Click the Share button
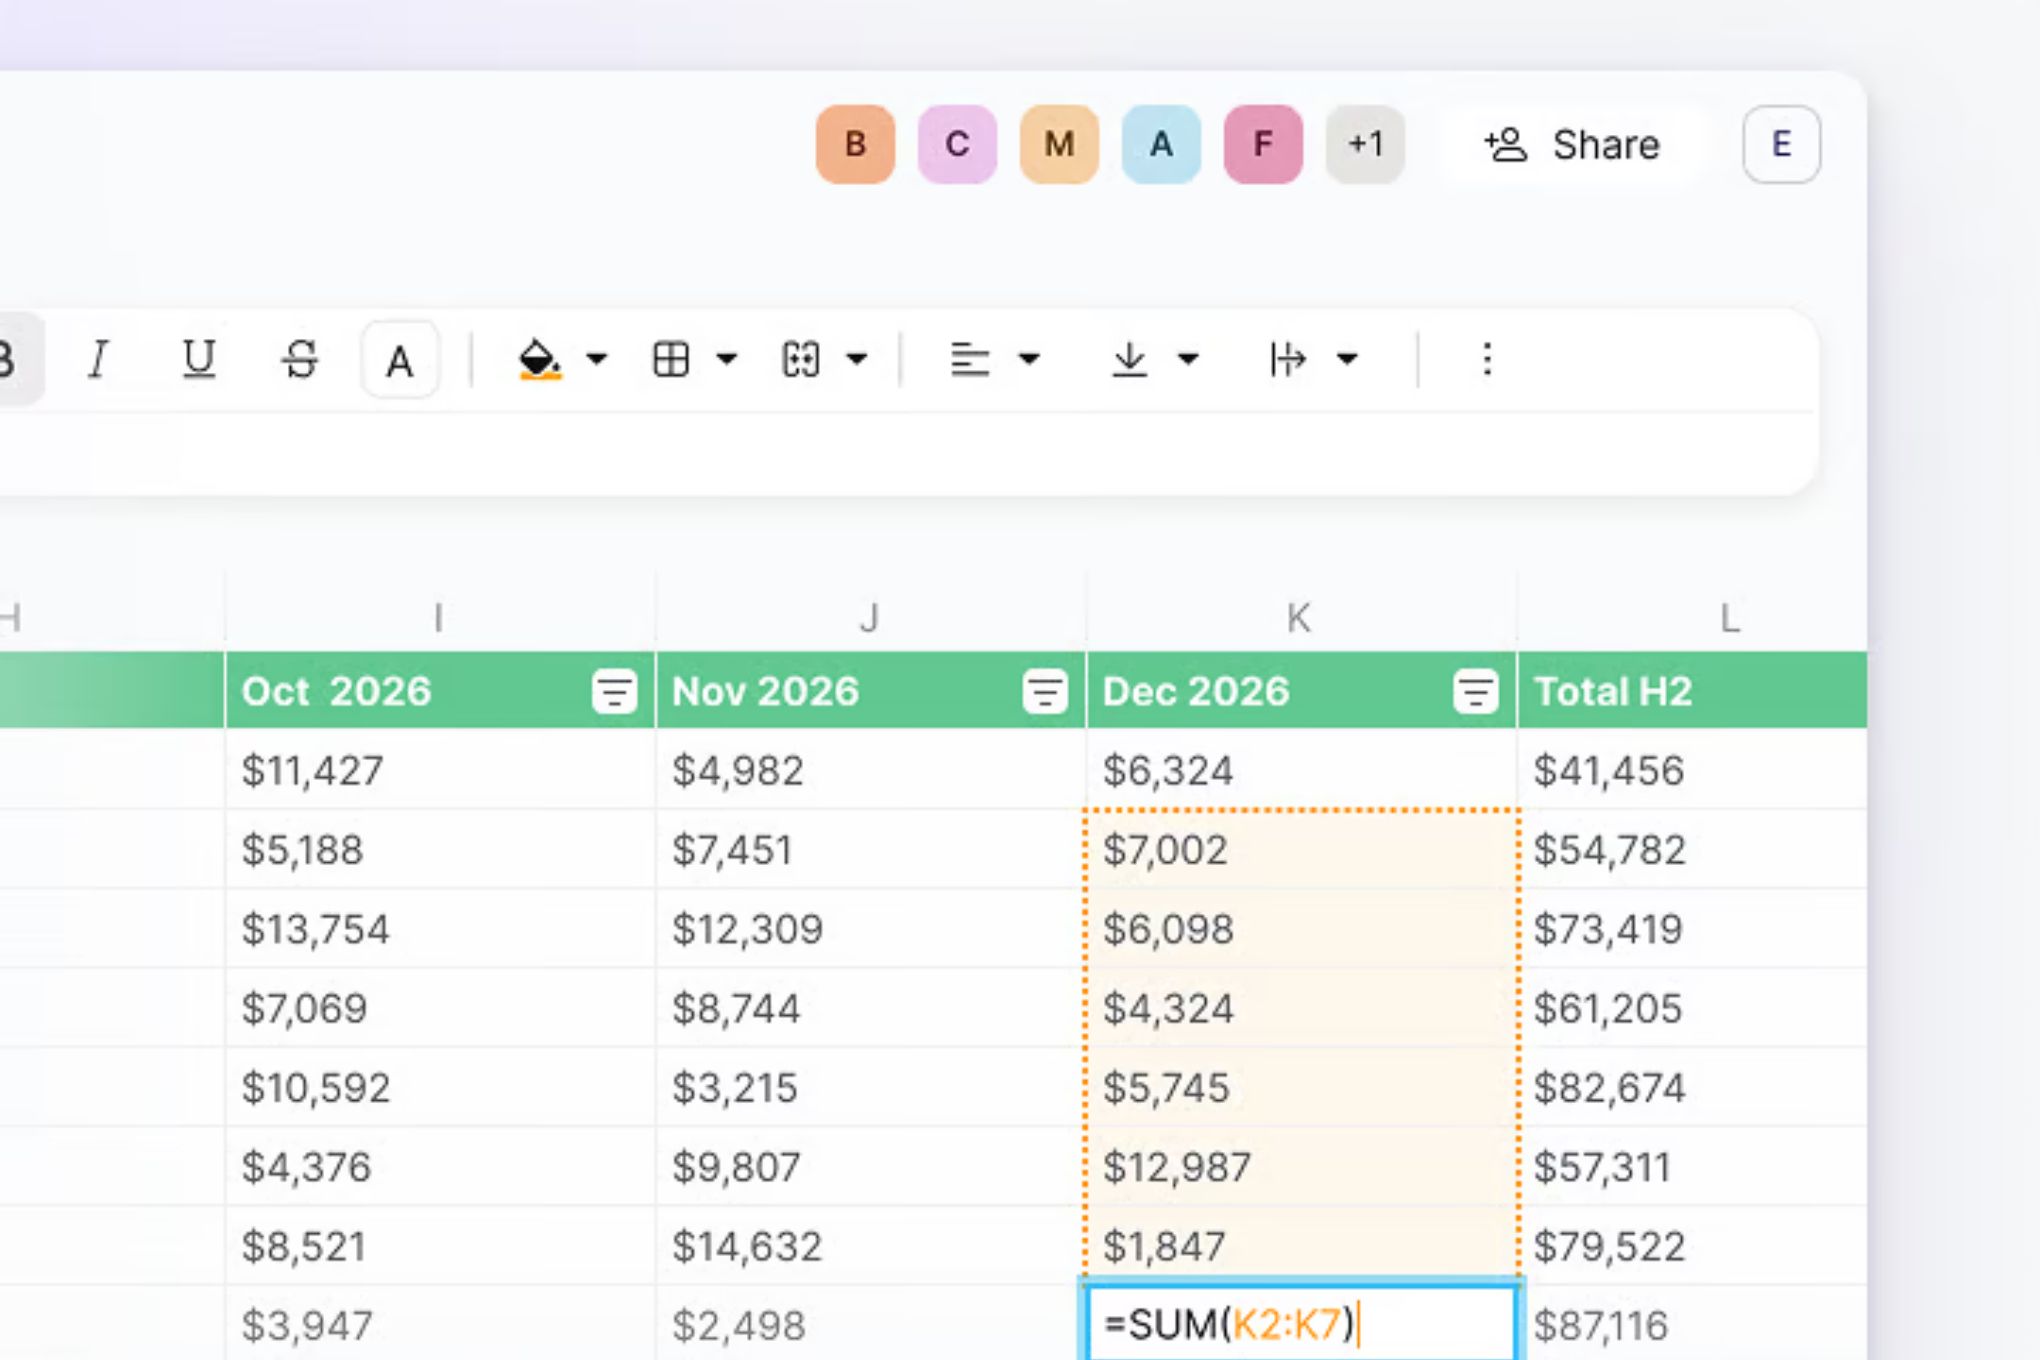This screenshot has width=2040, height=1360. click(1573, 144)
